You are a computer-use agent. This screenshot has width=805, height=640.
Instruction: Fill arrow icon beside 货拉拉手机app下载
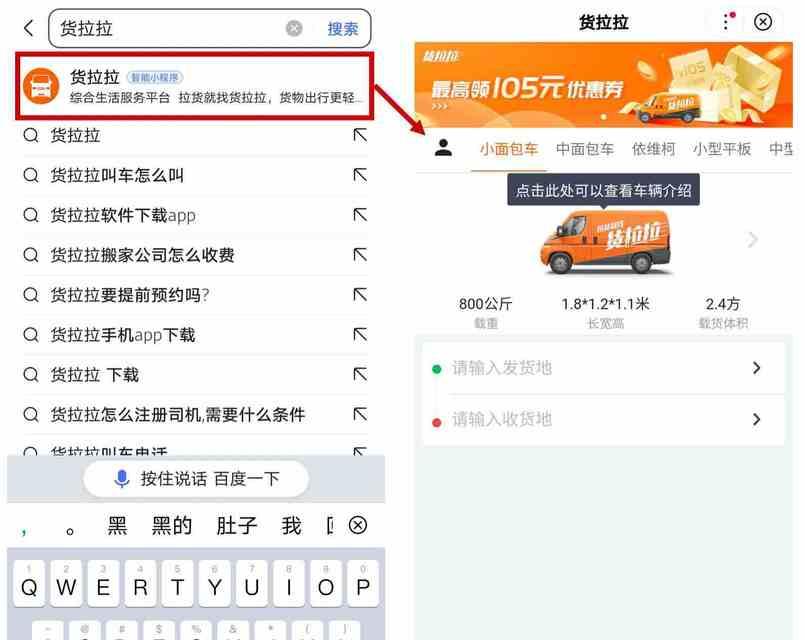pyautogui.click(x=360, y=335)
